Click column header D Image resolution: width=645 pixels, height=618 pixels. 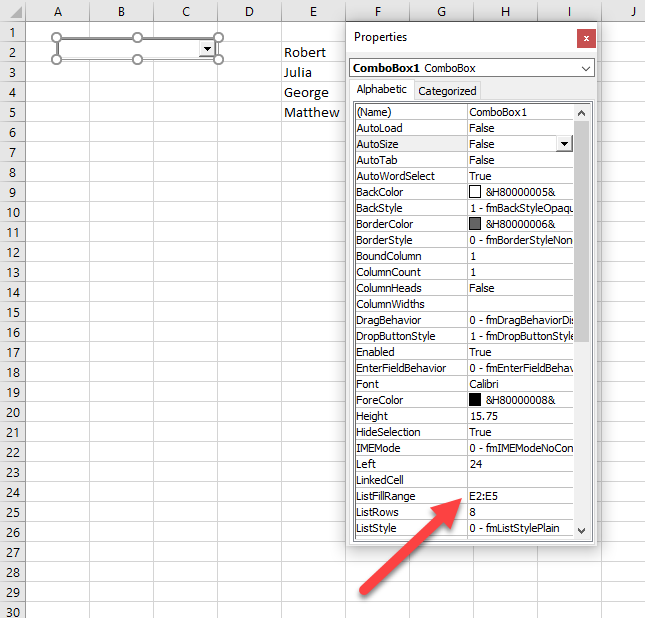coord(249,11)
